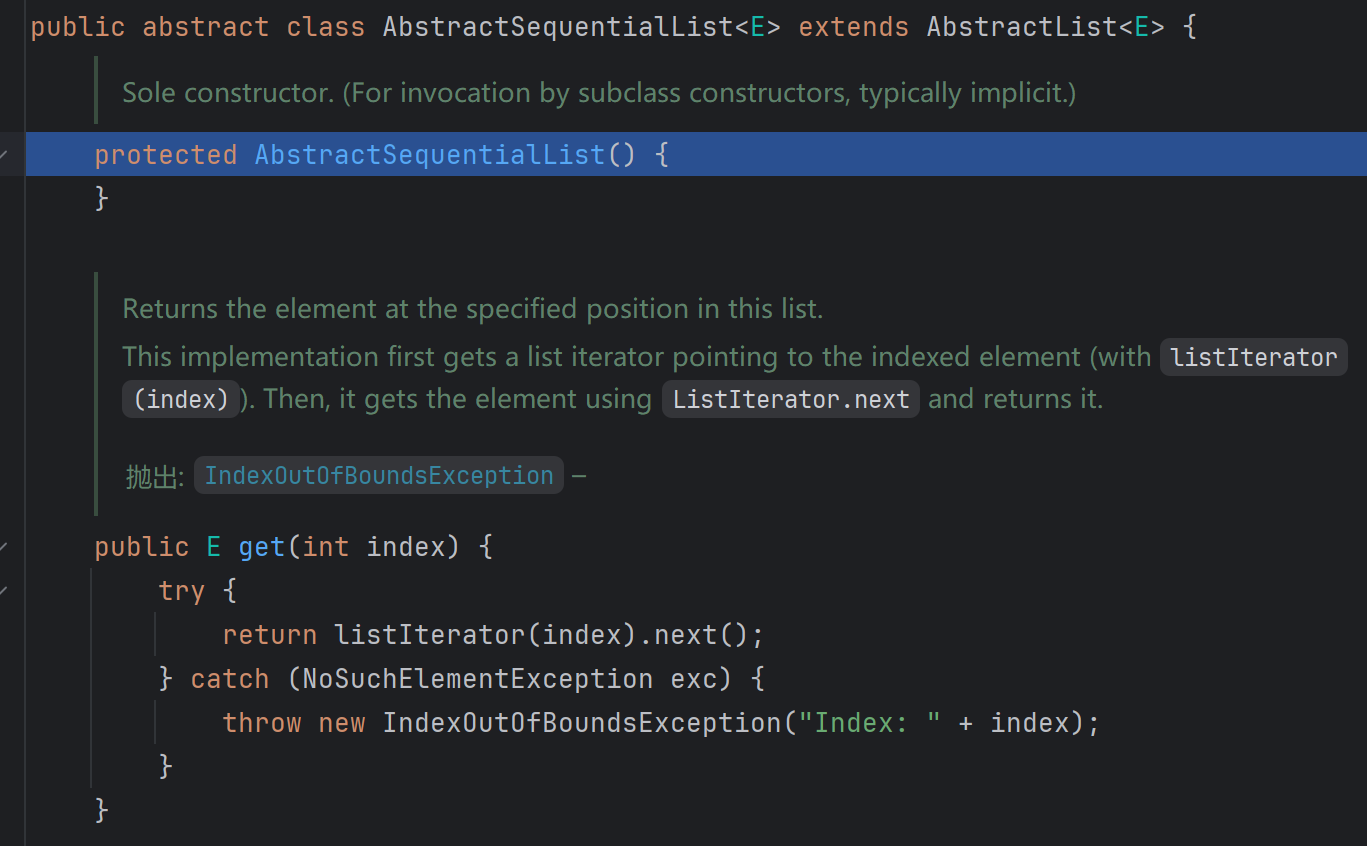Select the listIterator(index) inline code reference
This screenshot has width=1367, height=846.
tap(1253, 356)
